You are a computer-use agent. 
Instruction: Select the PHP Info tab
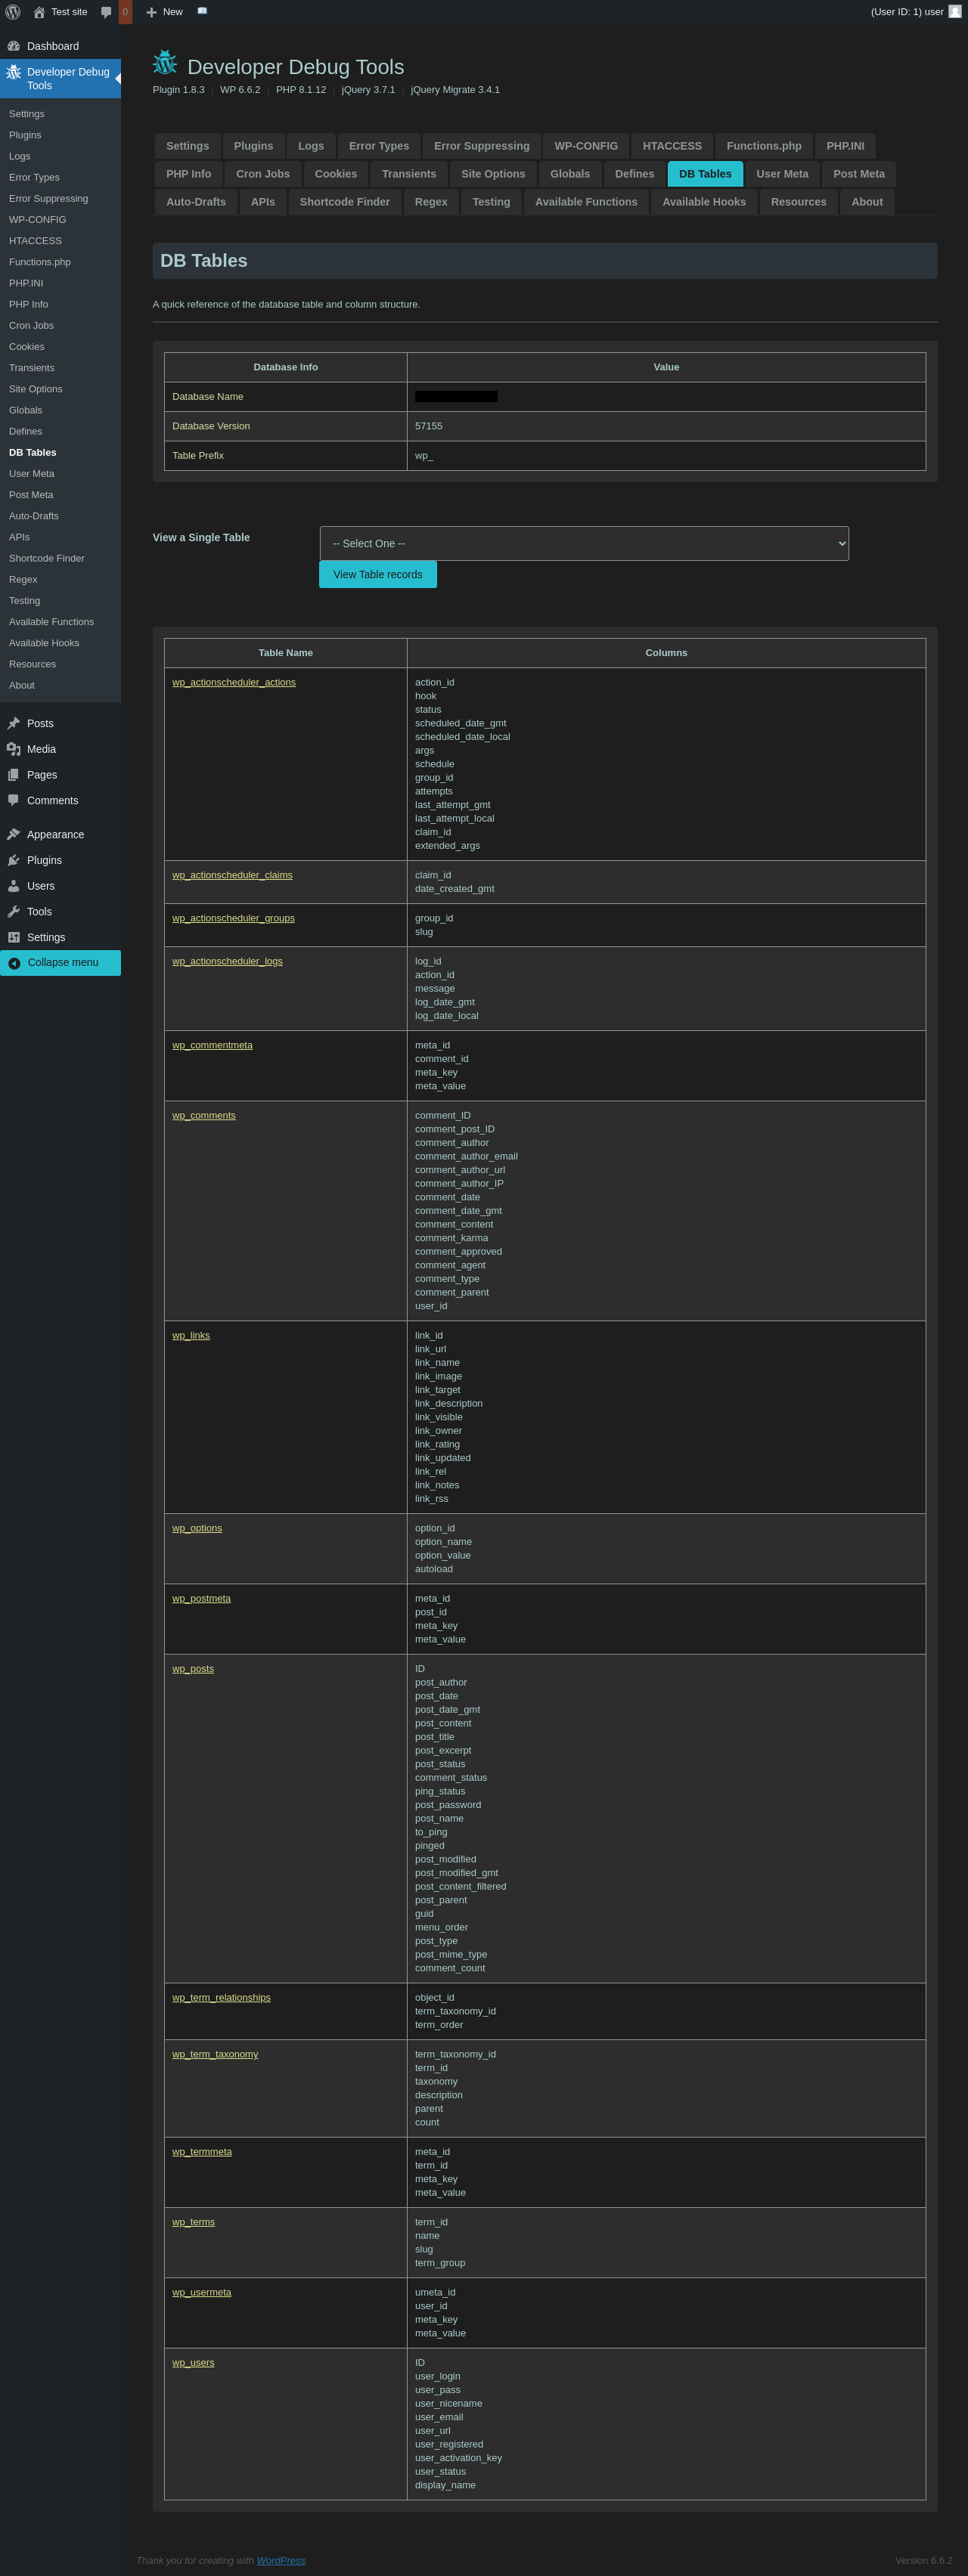pyautogui.click(x=189, y=174)
